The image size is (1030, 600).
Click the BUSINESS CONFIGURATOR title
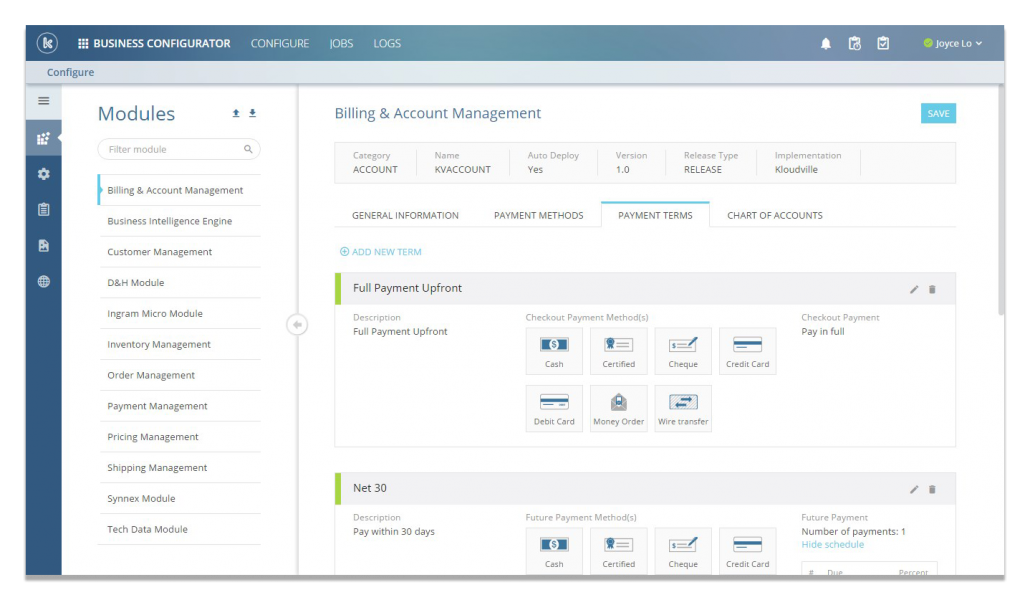click(x=162, y=43)
